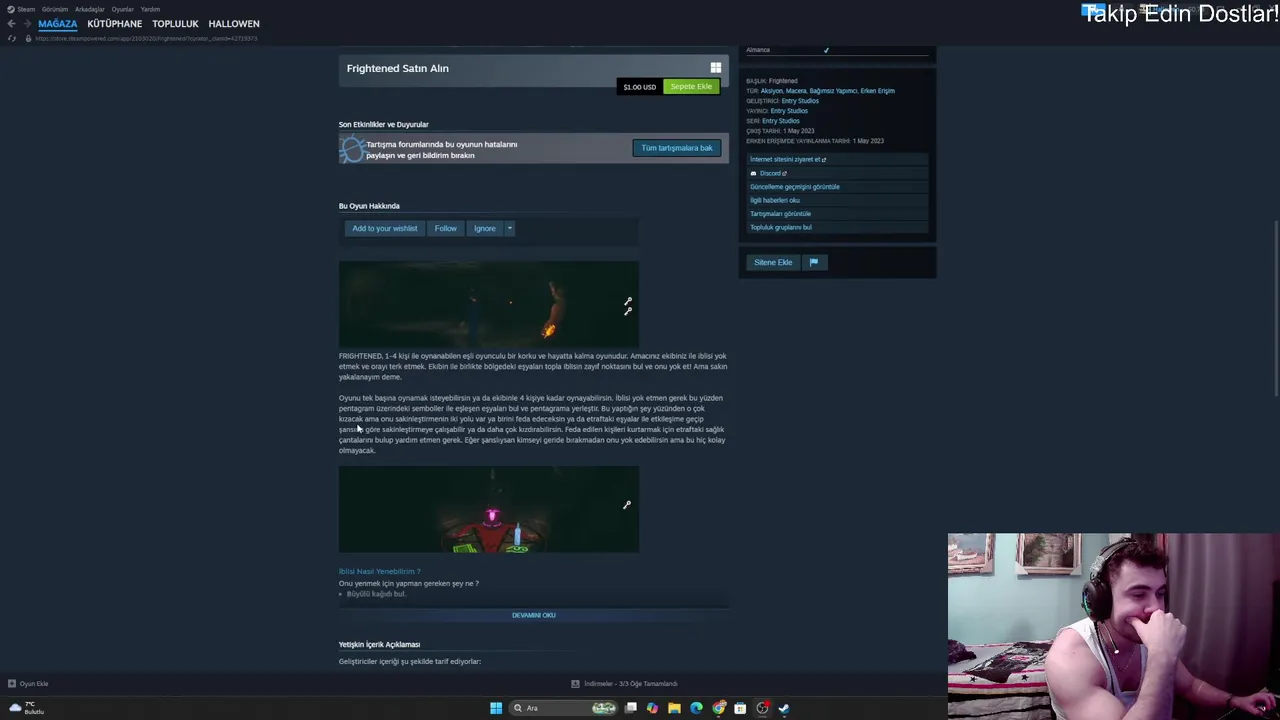Click Tüm tartışmalara bak button
The height and width of the screenshot is (720, 1280).
coord(677,148)
